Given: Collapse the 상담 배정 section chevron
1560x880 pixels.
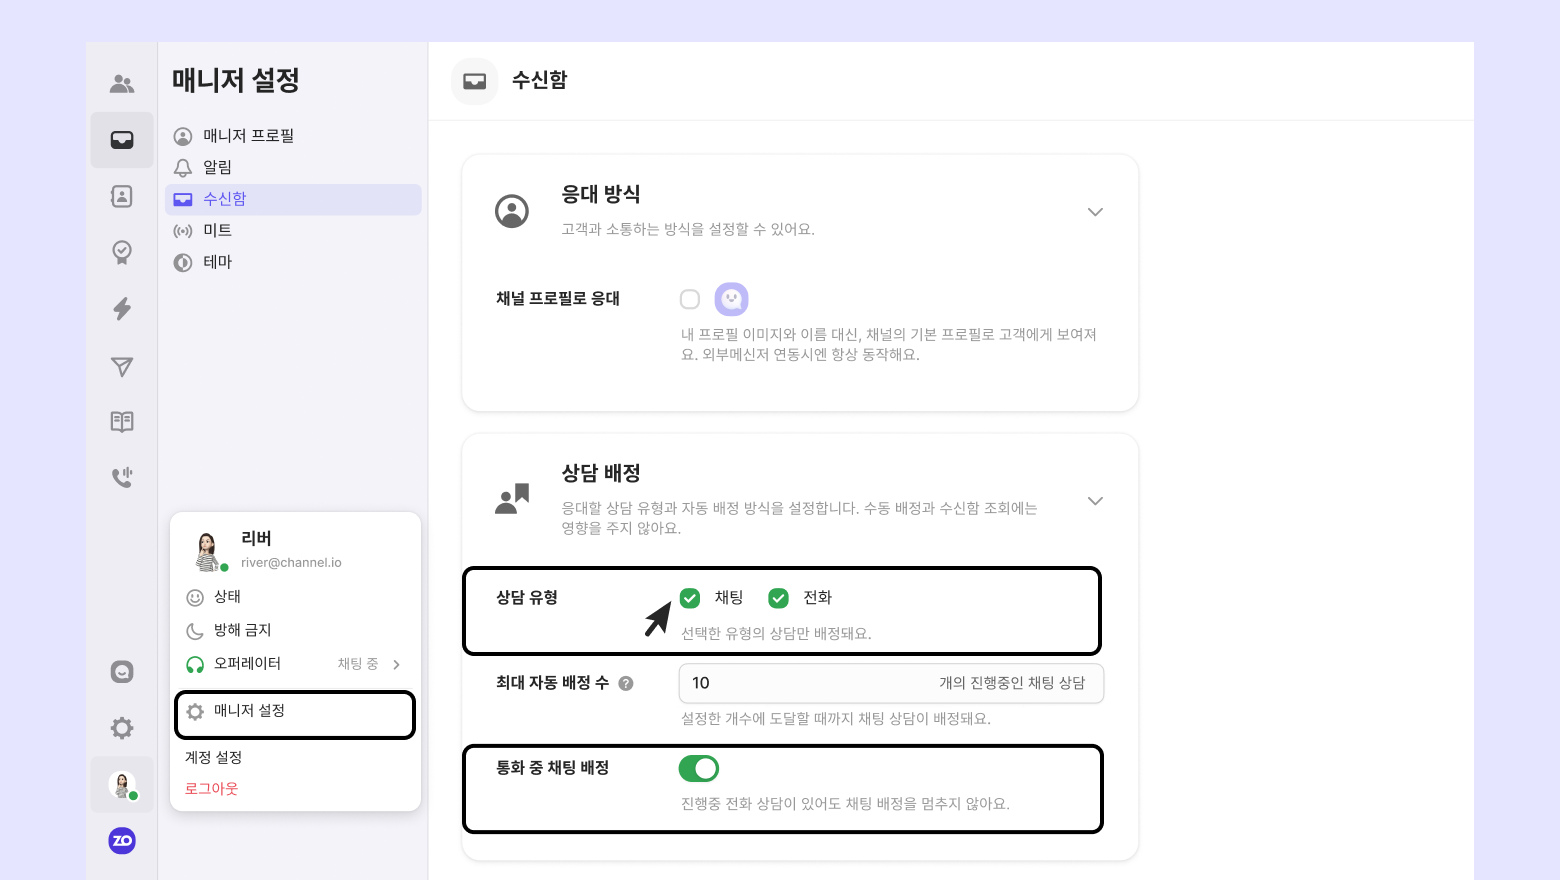Looking at the screenshot, I should 1095,501.
